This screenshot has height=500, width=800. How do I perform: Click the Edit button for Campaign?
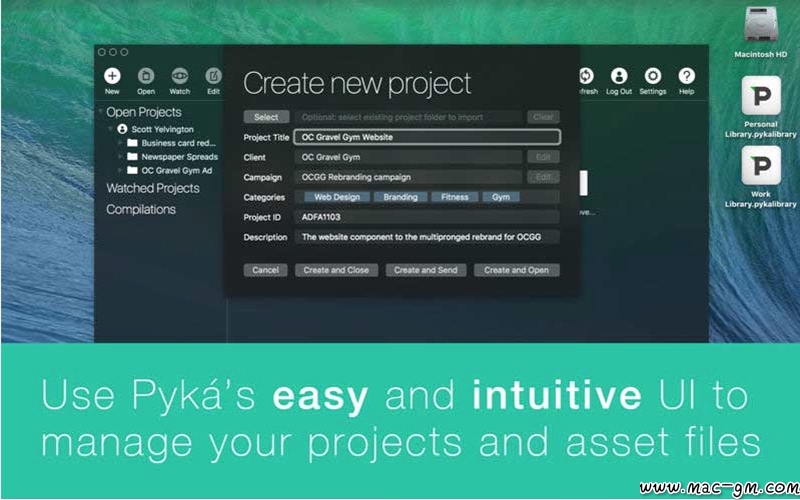(543, 177)
